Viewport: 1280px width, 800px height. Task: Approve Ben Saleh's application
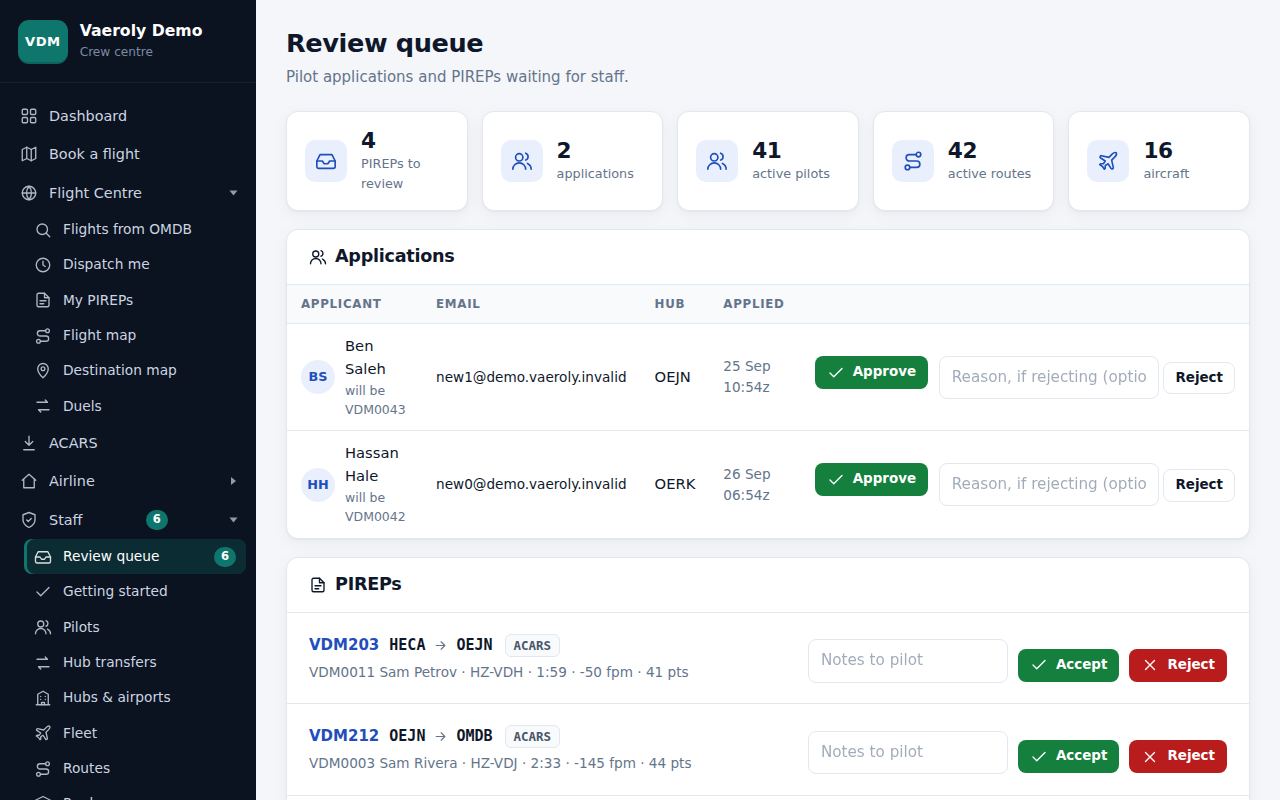pos(871,372)
